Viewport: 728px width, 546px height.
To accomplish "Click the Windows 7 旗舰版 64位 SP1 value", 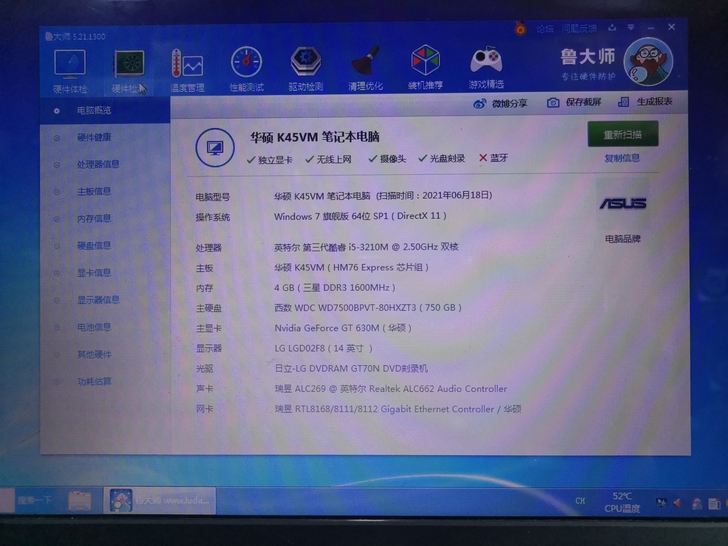I will (x=360, y=216).
